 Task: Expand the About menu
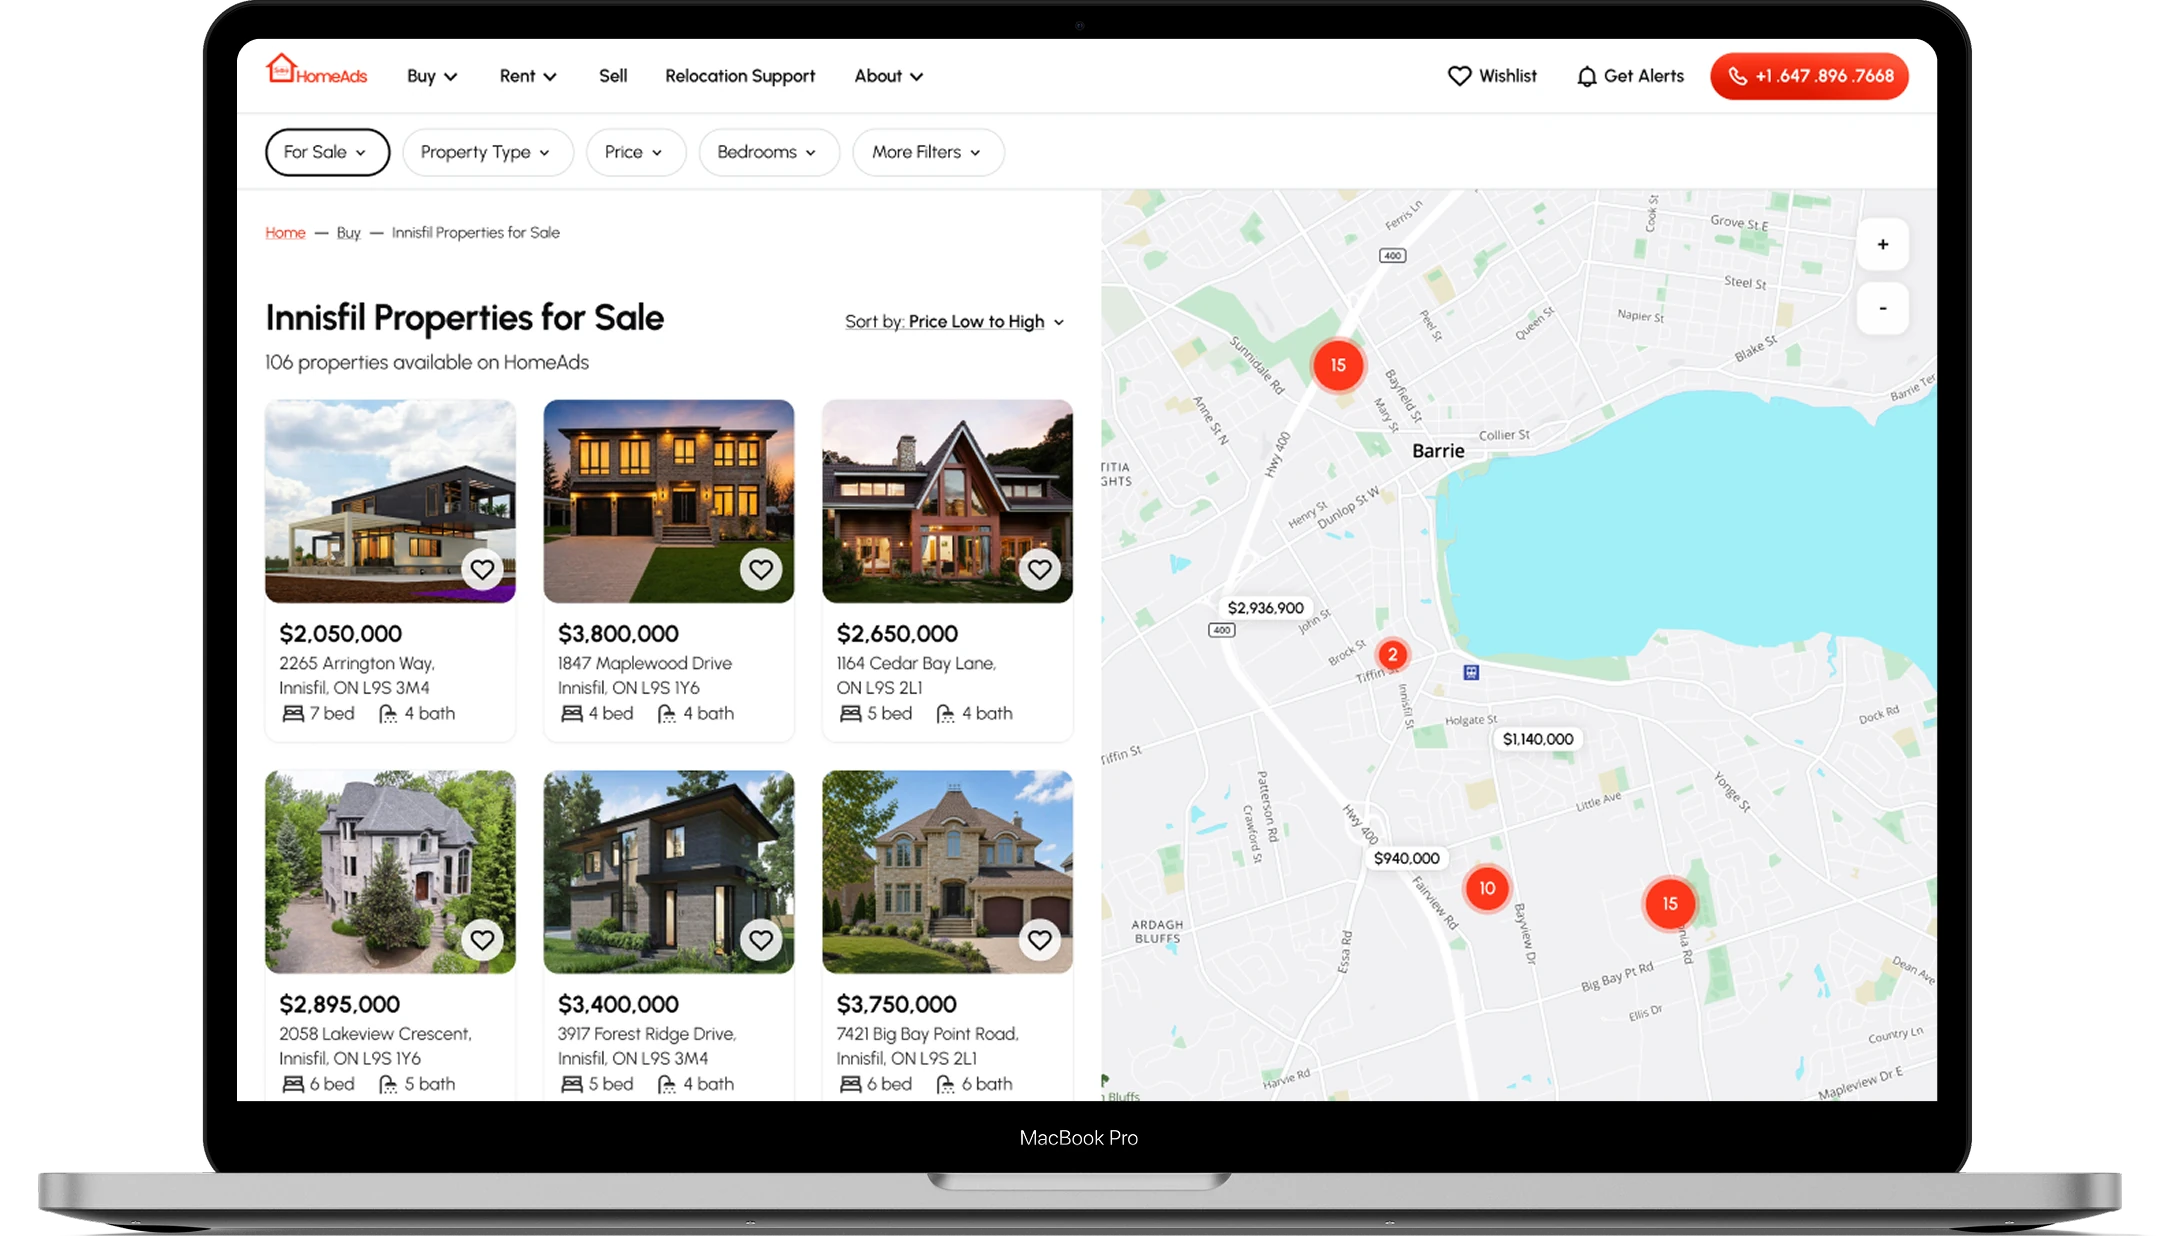pos(888,76)
